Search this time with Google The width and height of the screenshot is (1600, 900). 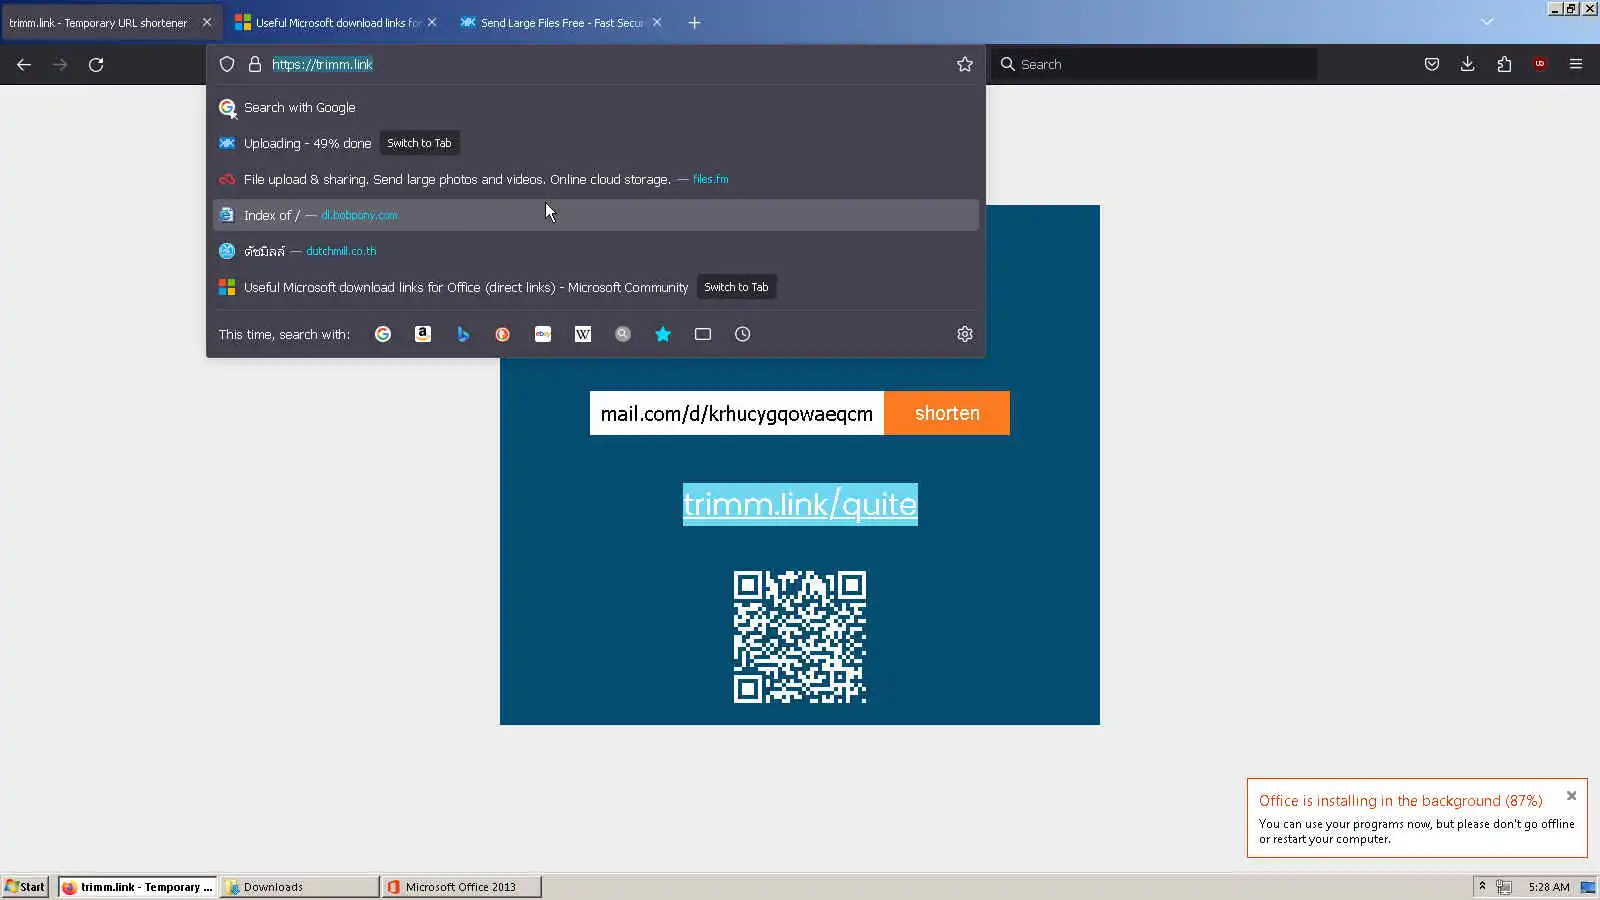[x=383, y=334]
